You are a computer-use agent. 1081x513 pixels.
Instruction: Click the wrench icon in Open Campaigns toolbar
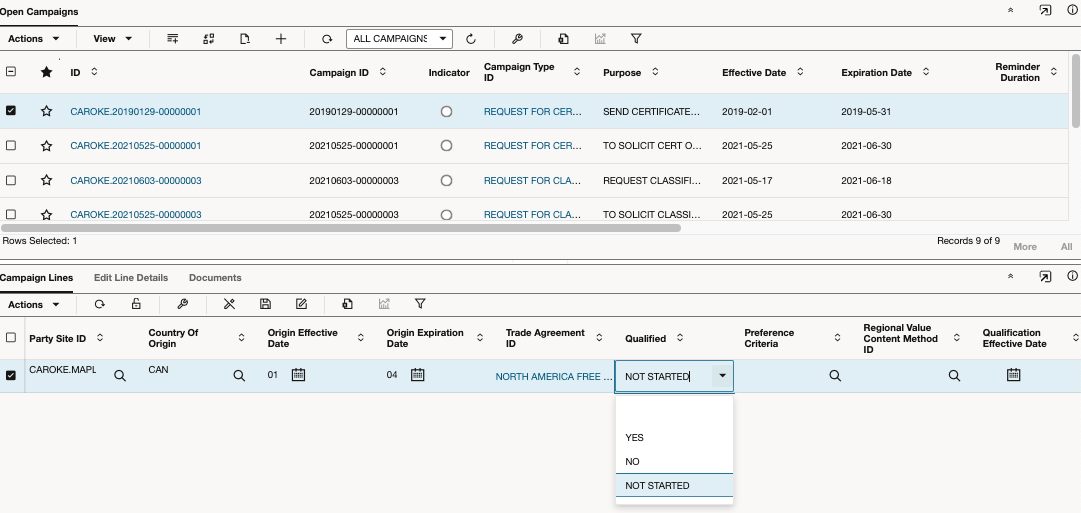point(517,39)
